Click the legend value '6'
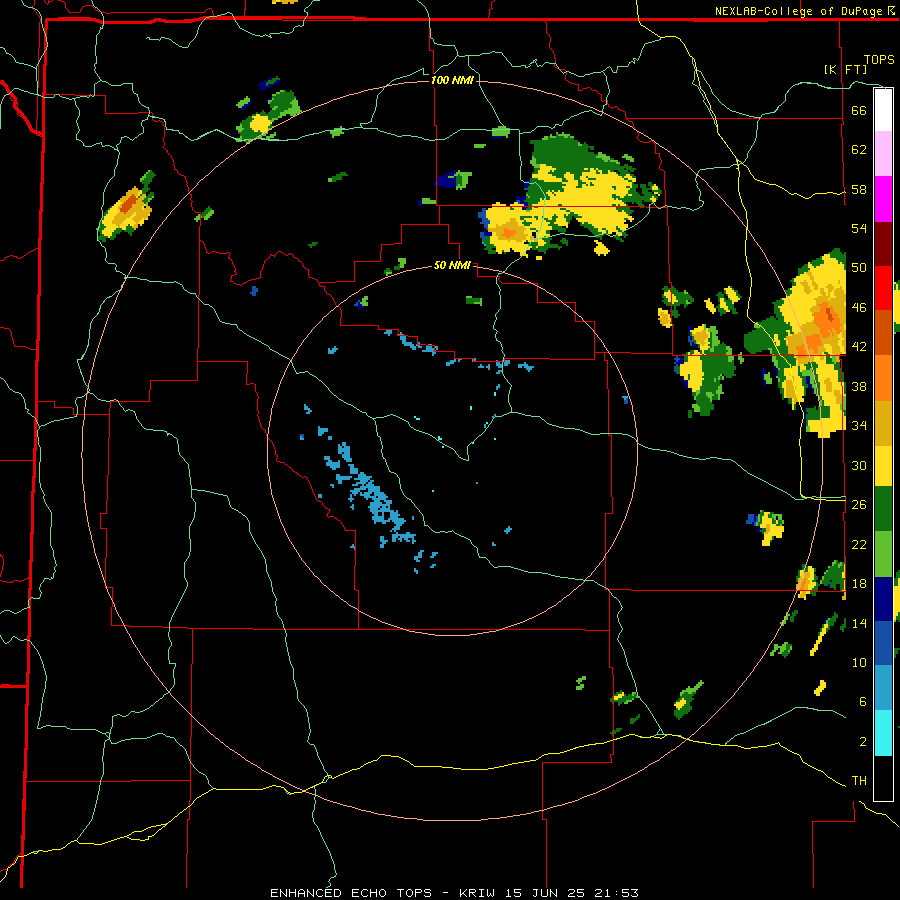This screenshot has height=900, width=900. point(862,701)
